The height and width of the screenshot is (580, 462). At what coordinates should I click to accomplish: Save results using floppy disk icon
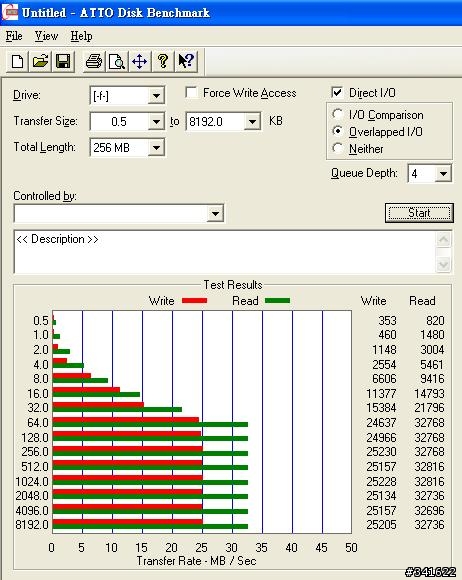pyautogui.click(x=63, y=61)
